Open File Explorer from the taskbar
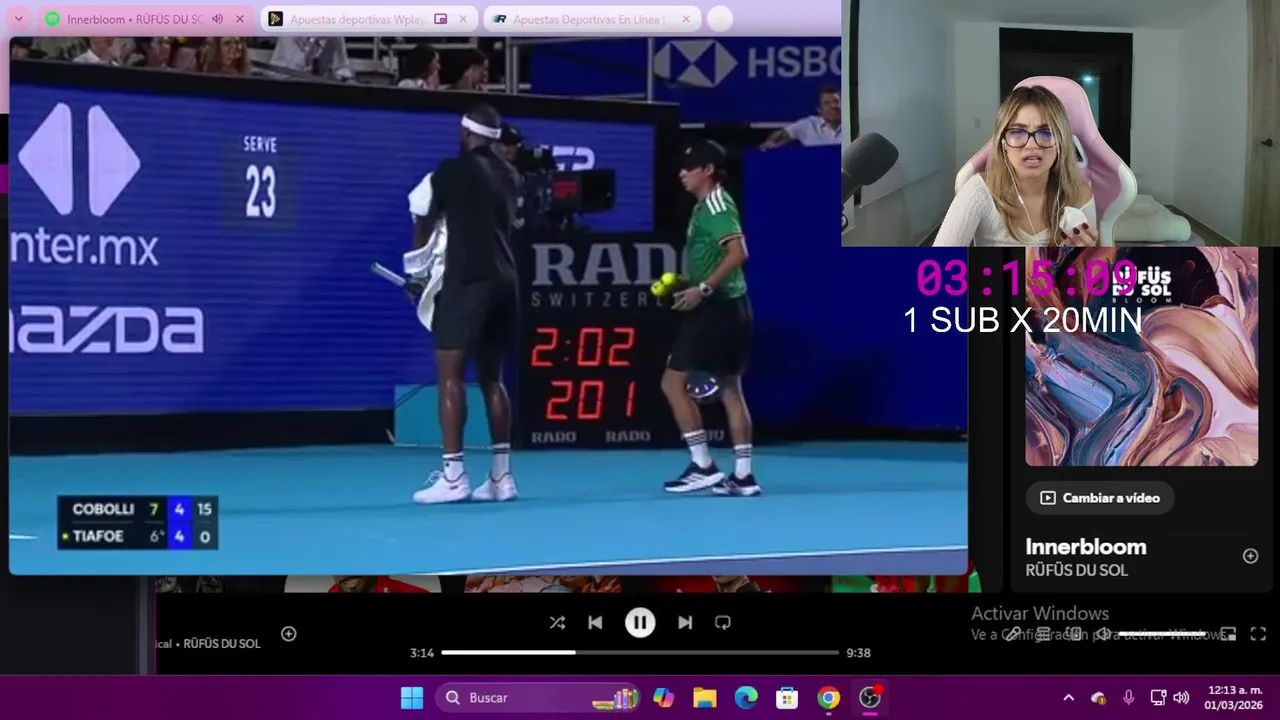 pyautogui.click(x=705, y=698)
